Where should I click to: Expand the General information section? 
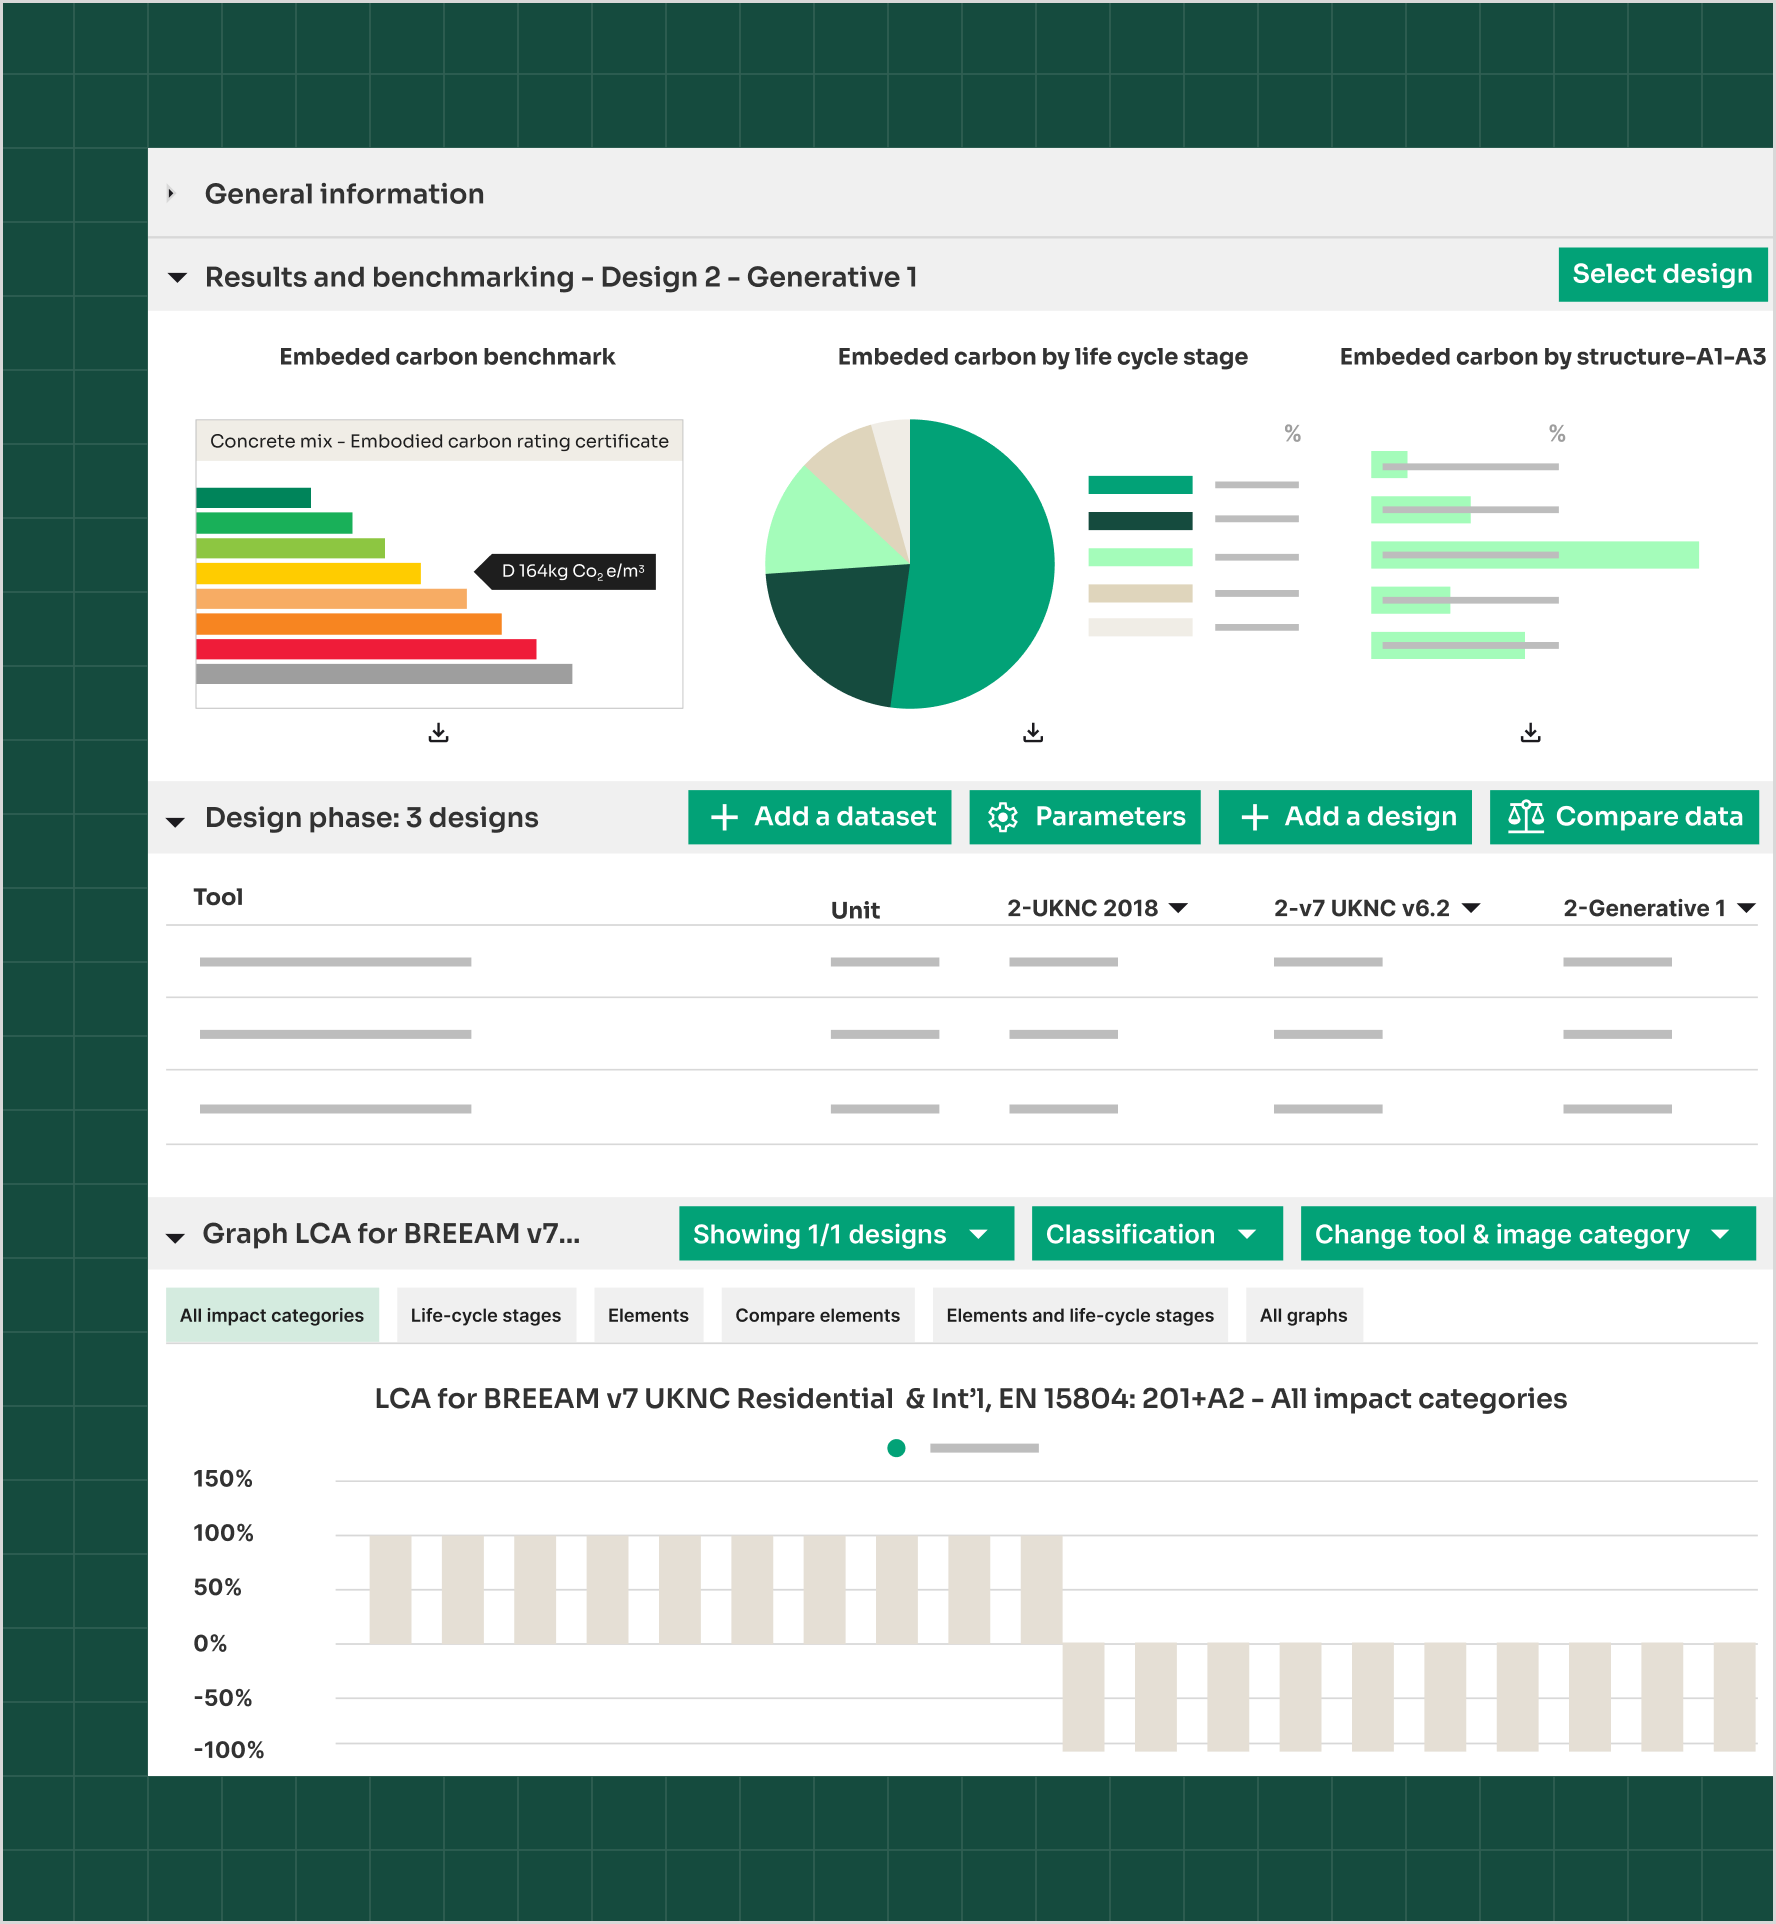coord(172,193)
